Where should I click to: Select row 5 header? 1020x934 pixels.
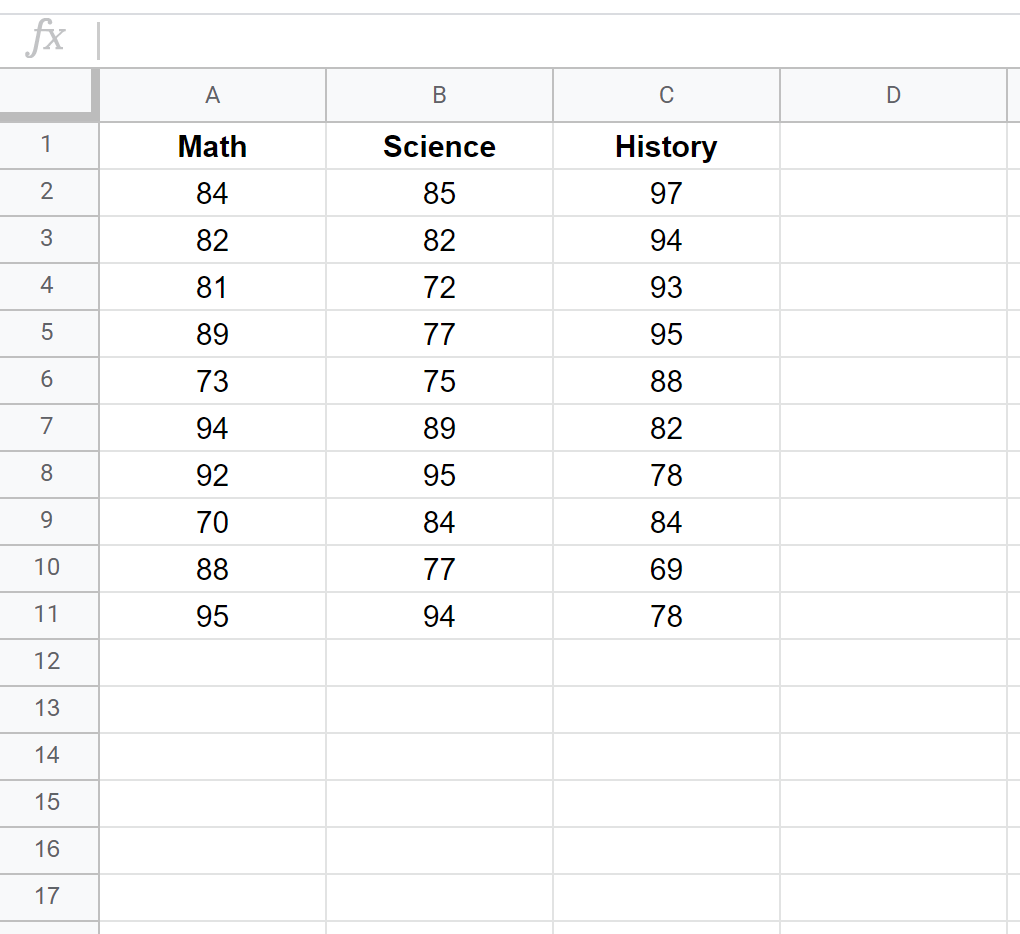coord(48,334)
